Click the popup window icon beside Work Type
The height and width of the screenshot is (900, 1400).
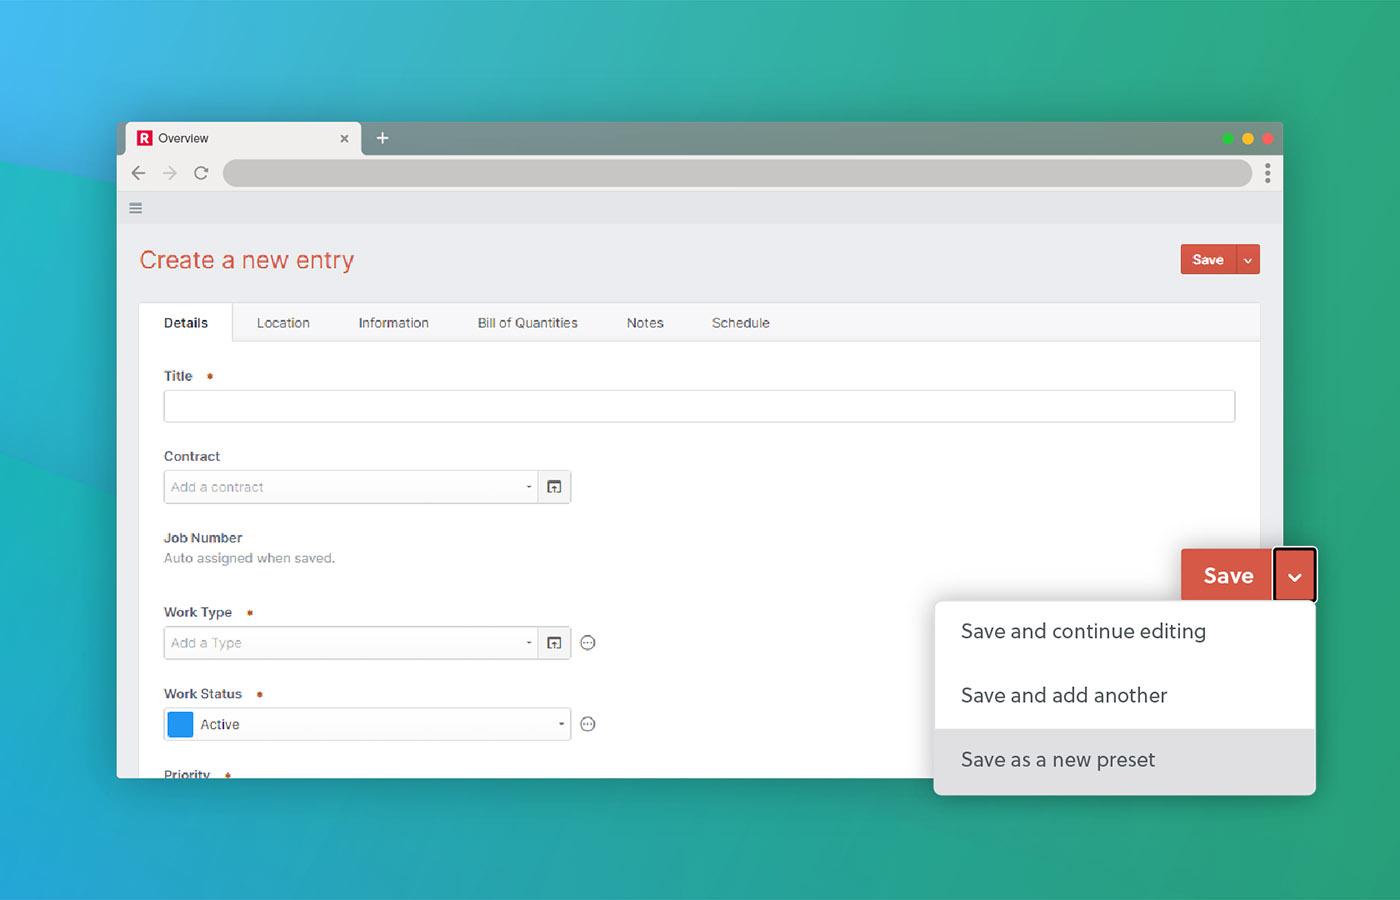coord(554,643)
